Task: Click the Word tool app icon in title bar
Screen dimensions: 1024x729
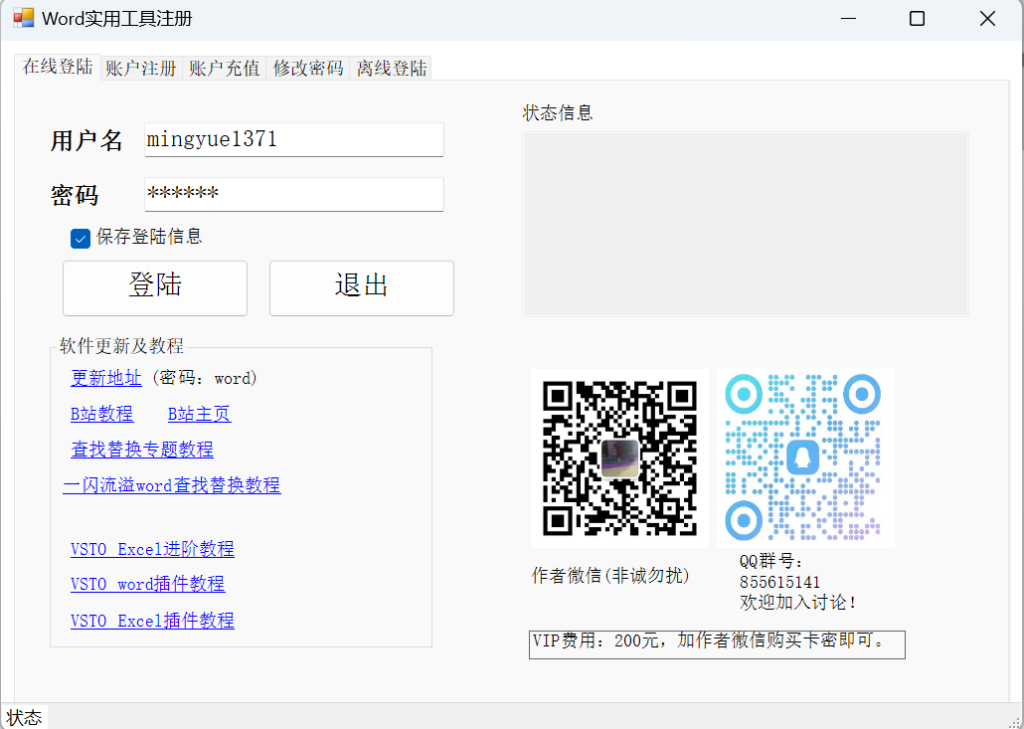Action: (24, 18)
